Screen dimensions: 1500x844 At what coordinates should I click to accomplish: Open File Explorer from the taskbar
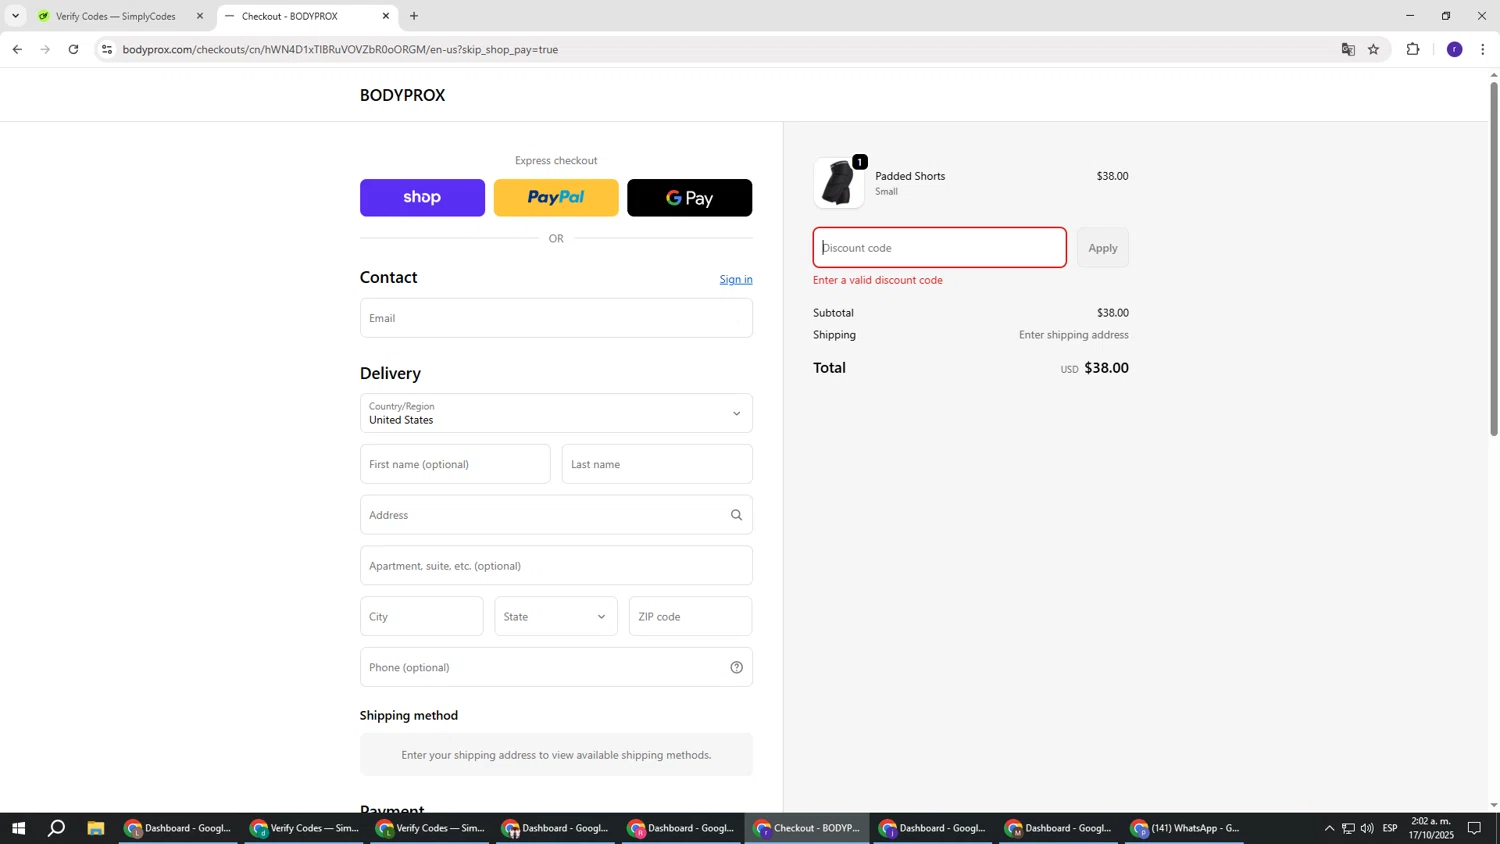pyautogui.click(x=96, y=828)
